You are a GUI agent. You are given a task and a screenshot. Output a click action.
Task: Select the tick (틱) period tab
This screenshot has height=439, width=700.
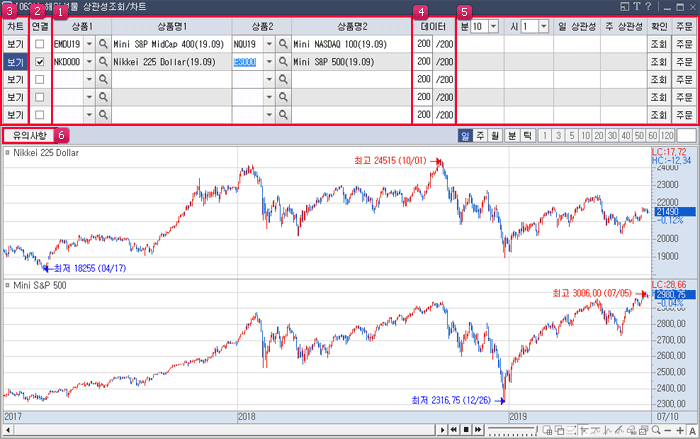pos(527,135)
